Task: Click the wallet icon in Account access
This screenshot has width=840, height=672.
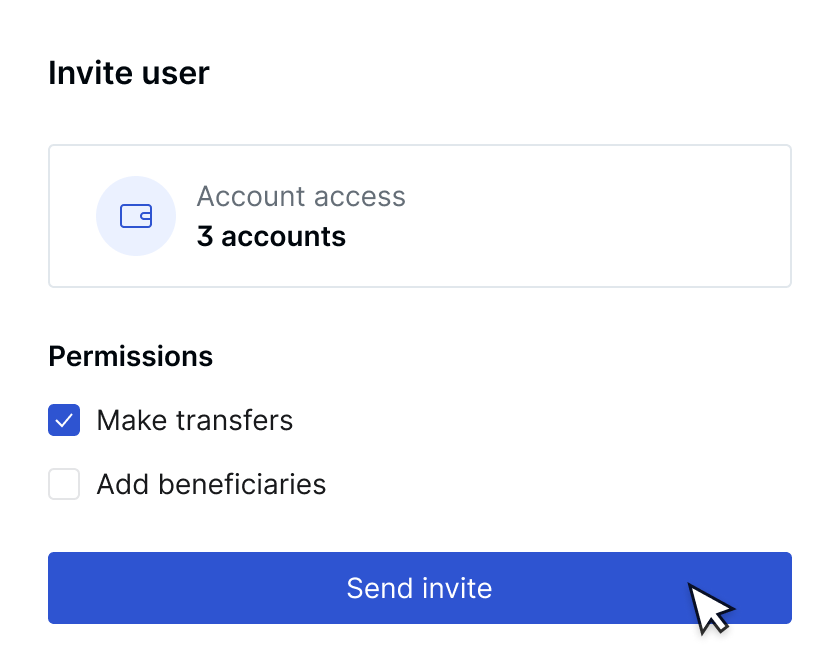Action: (136, 216)
